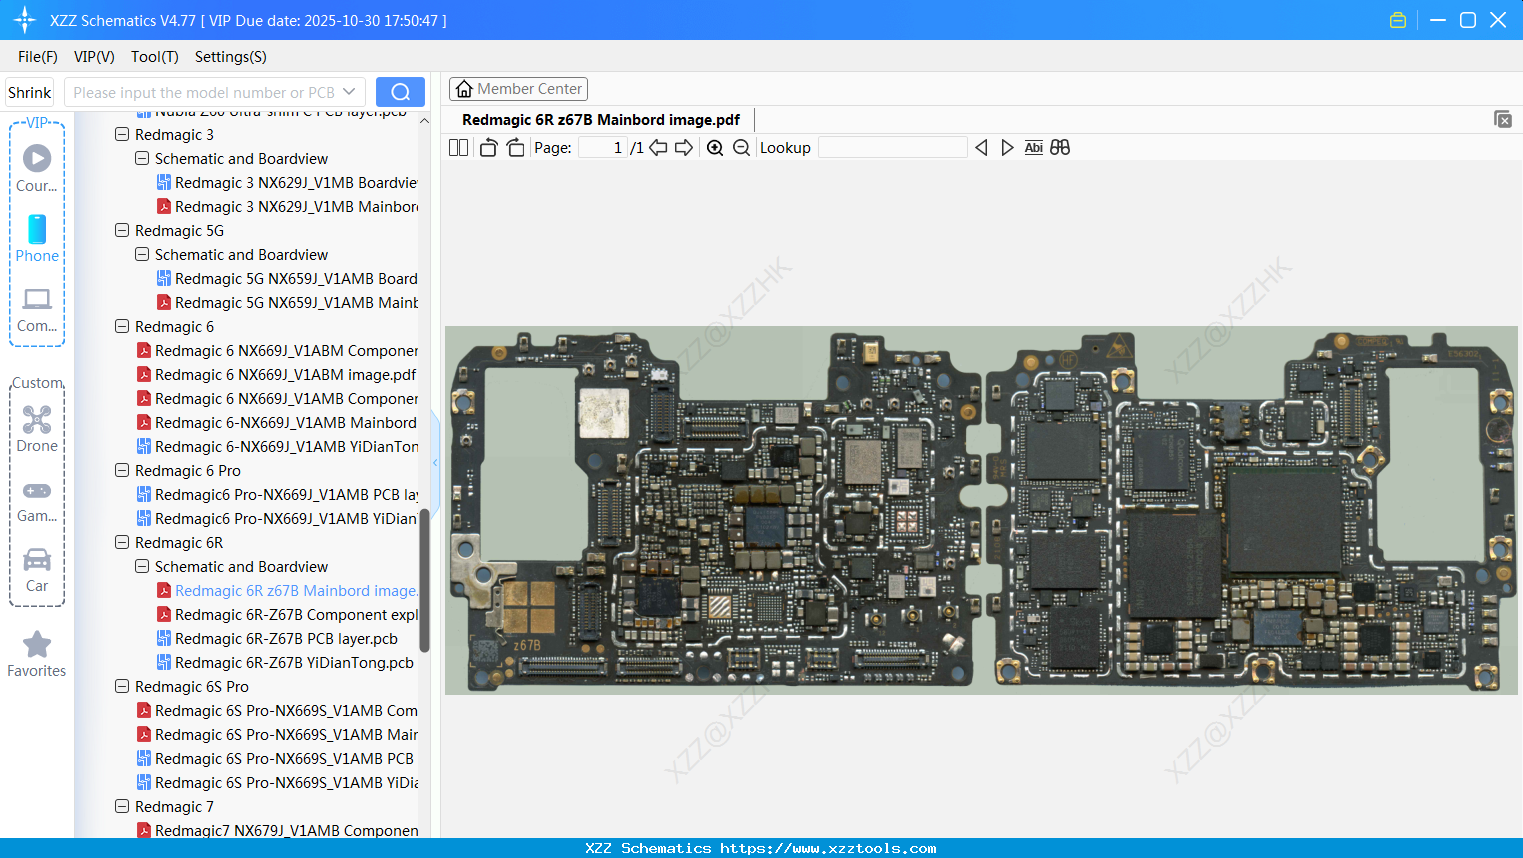Viewport: 1523px width, 858px height.
Task: Click the card icon in title bar
Action: click(x=1397, y=19)
